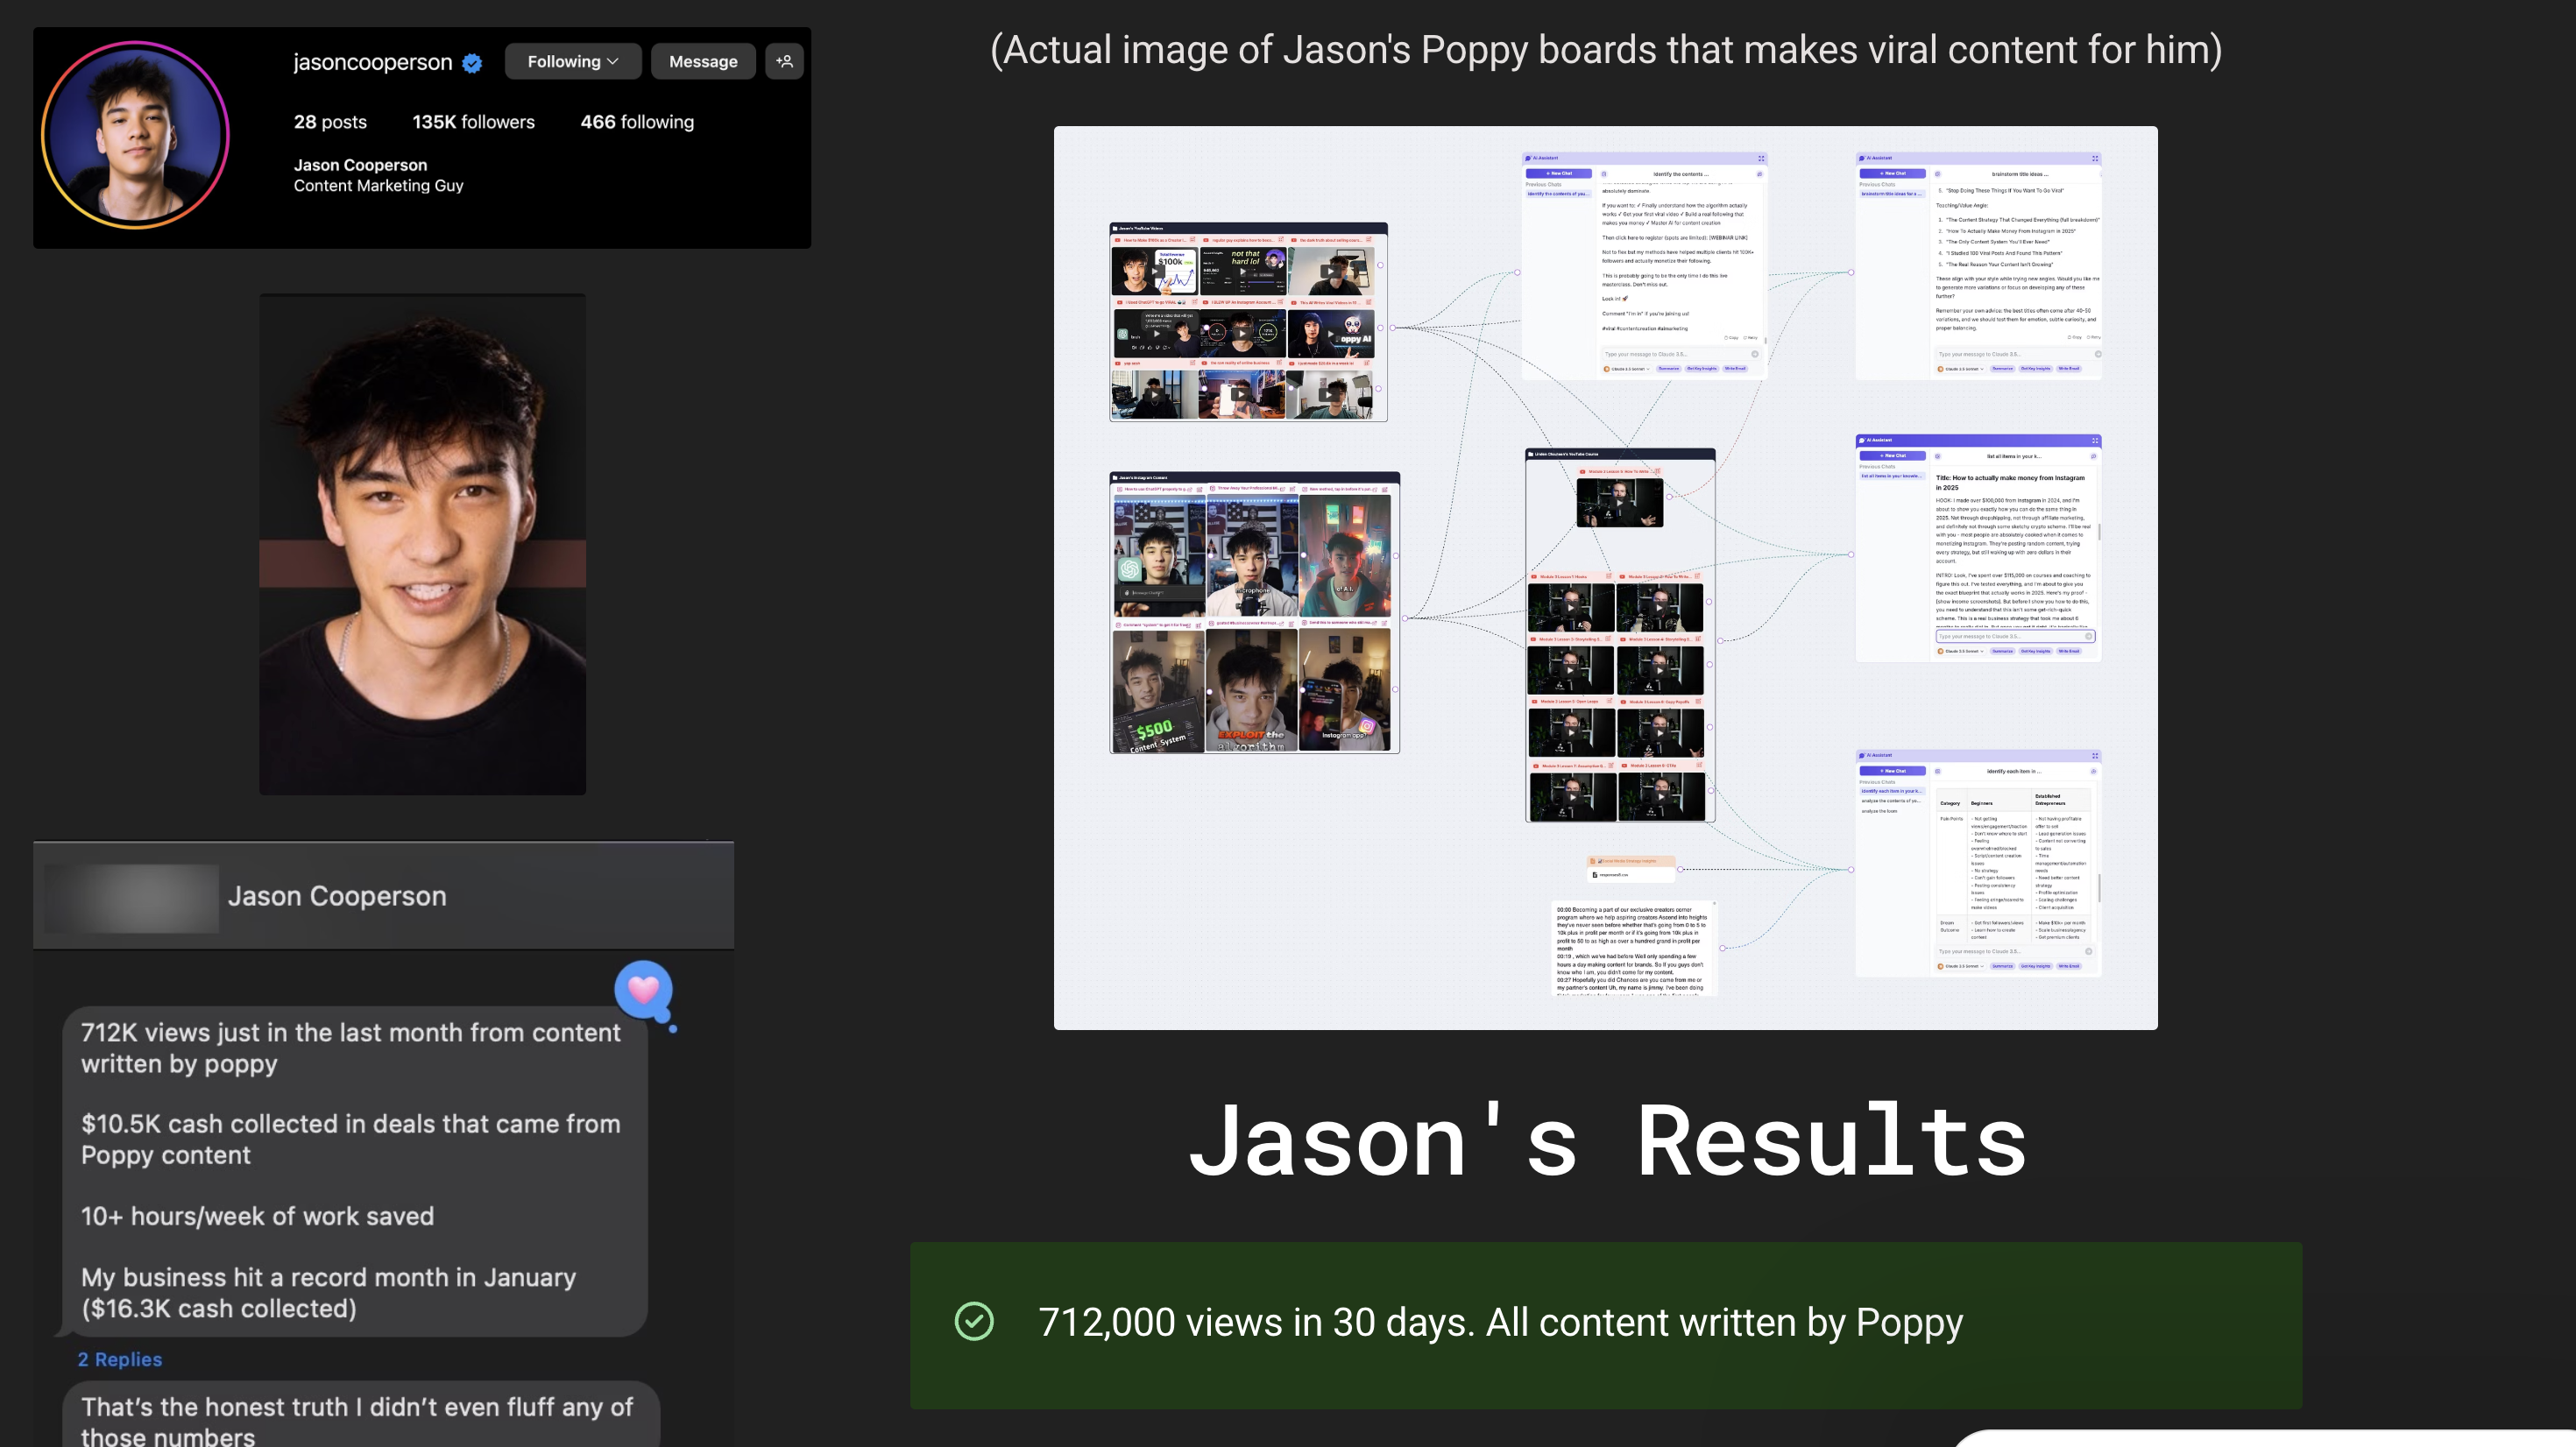This screenshot has height=1447, width=2576.
Task: Expand the middle-right AI Assistant panel fullscreen icon
Action: pyautogui.click(x=2094, y=440)
